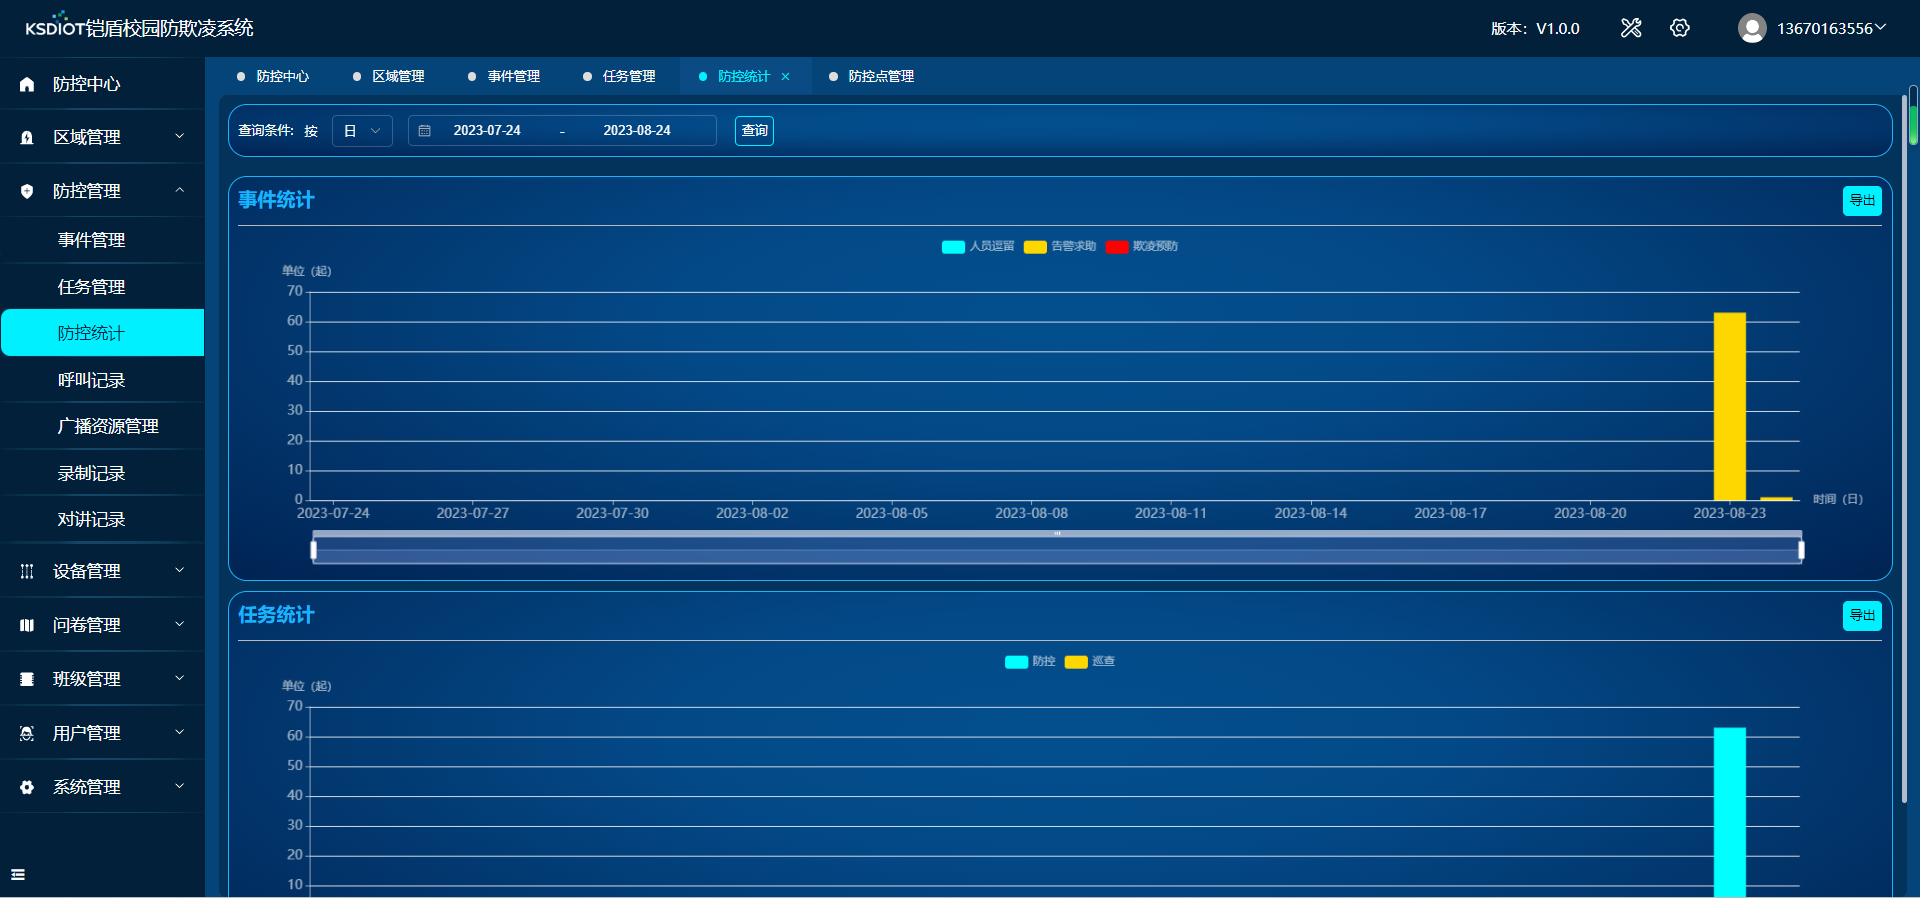Click the 查询 button
This screenshot has width=1920, height=898.
[x=755, y=131]
